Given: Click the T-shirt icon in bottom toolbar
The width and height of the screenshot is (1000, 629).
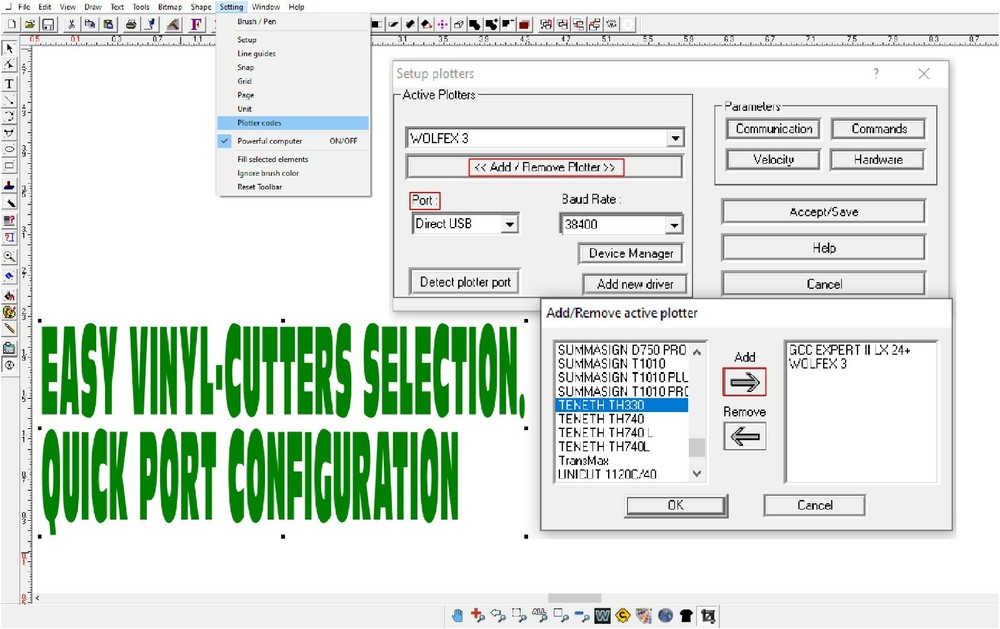Looking at the screenshot, I should tap(684, 615).
